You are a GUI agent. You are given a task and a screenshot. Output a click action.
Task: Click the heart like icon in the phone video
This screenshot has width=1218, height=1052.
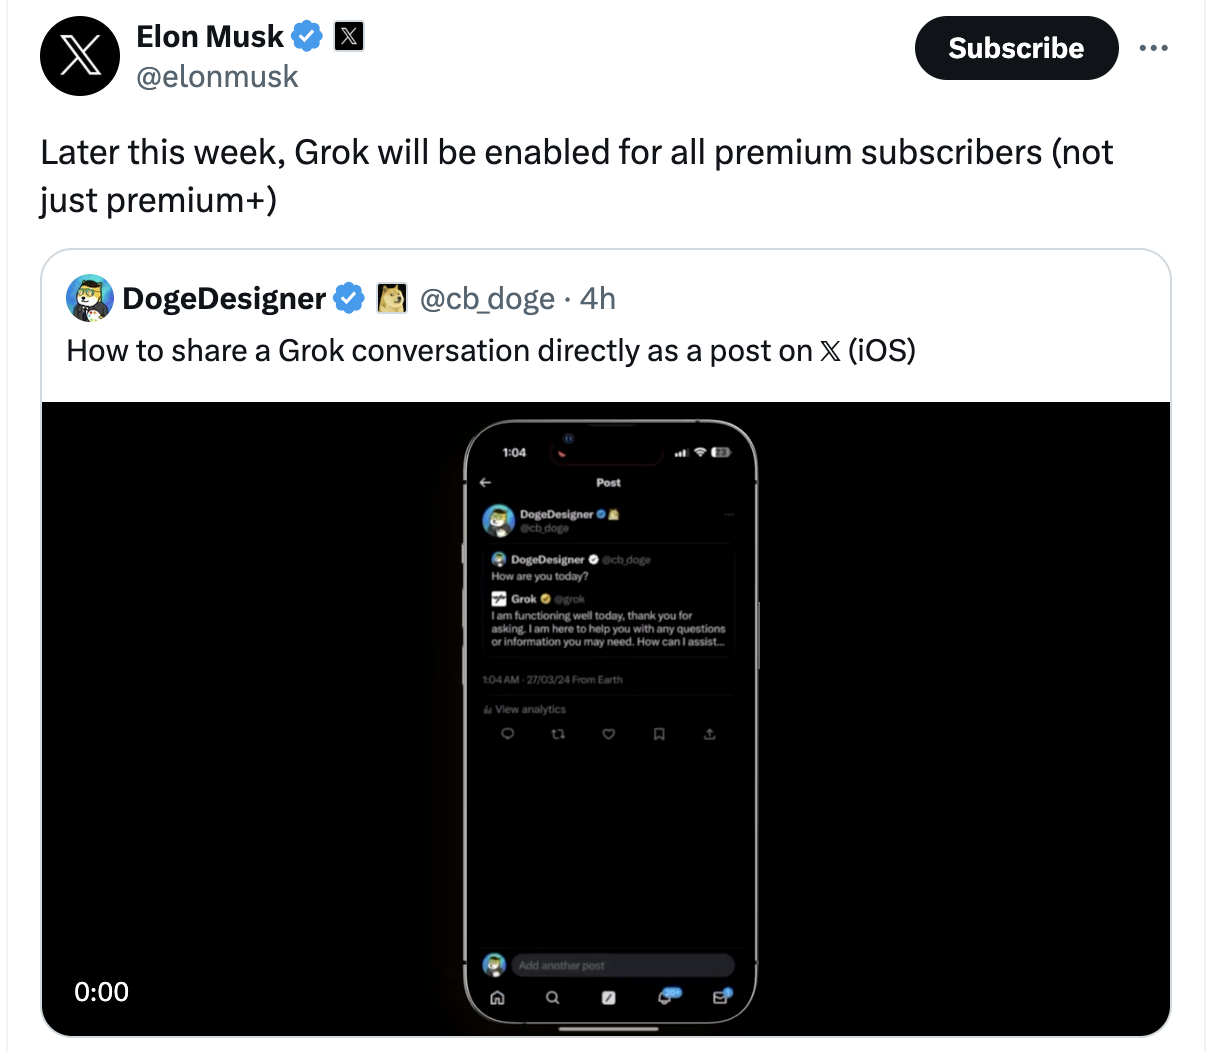pos(608,734)
